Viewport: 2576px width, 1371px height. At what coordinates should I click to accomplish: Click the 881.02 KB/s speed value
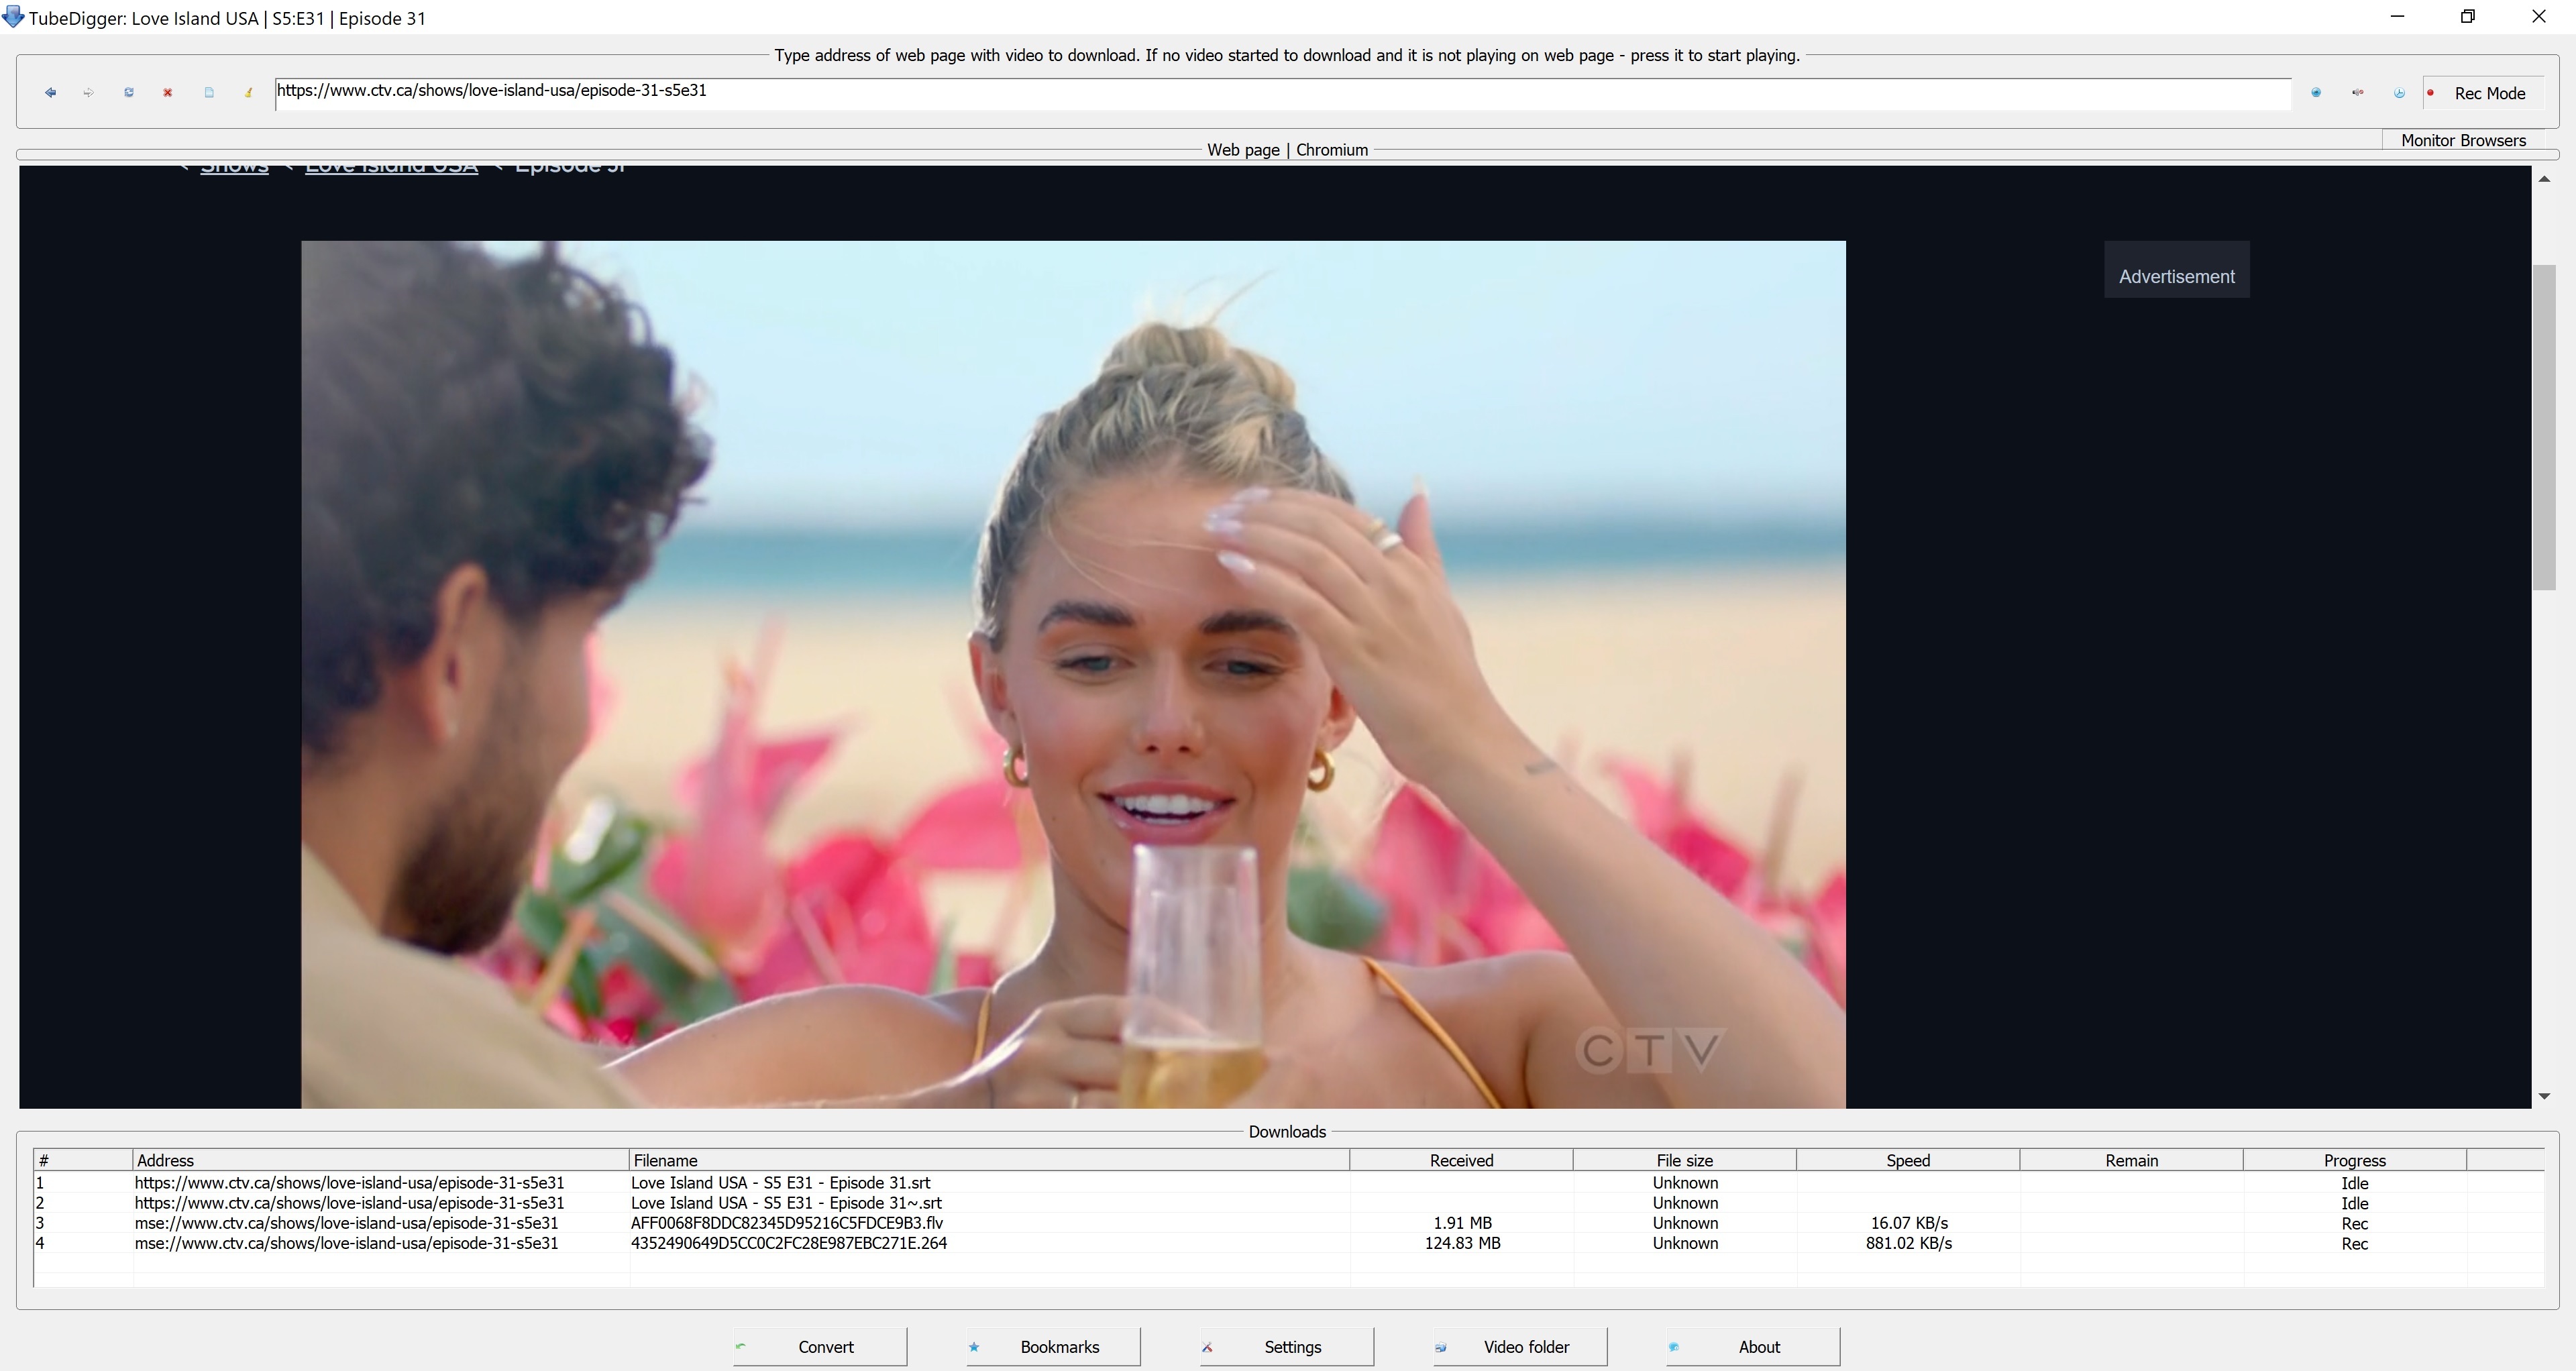pos(1908,1243)
